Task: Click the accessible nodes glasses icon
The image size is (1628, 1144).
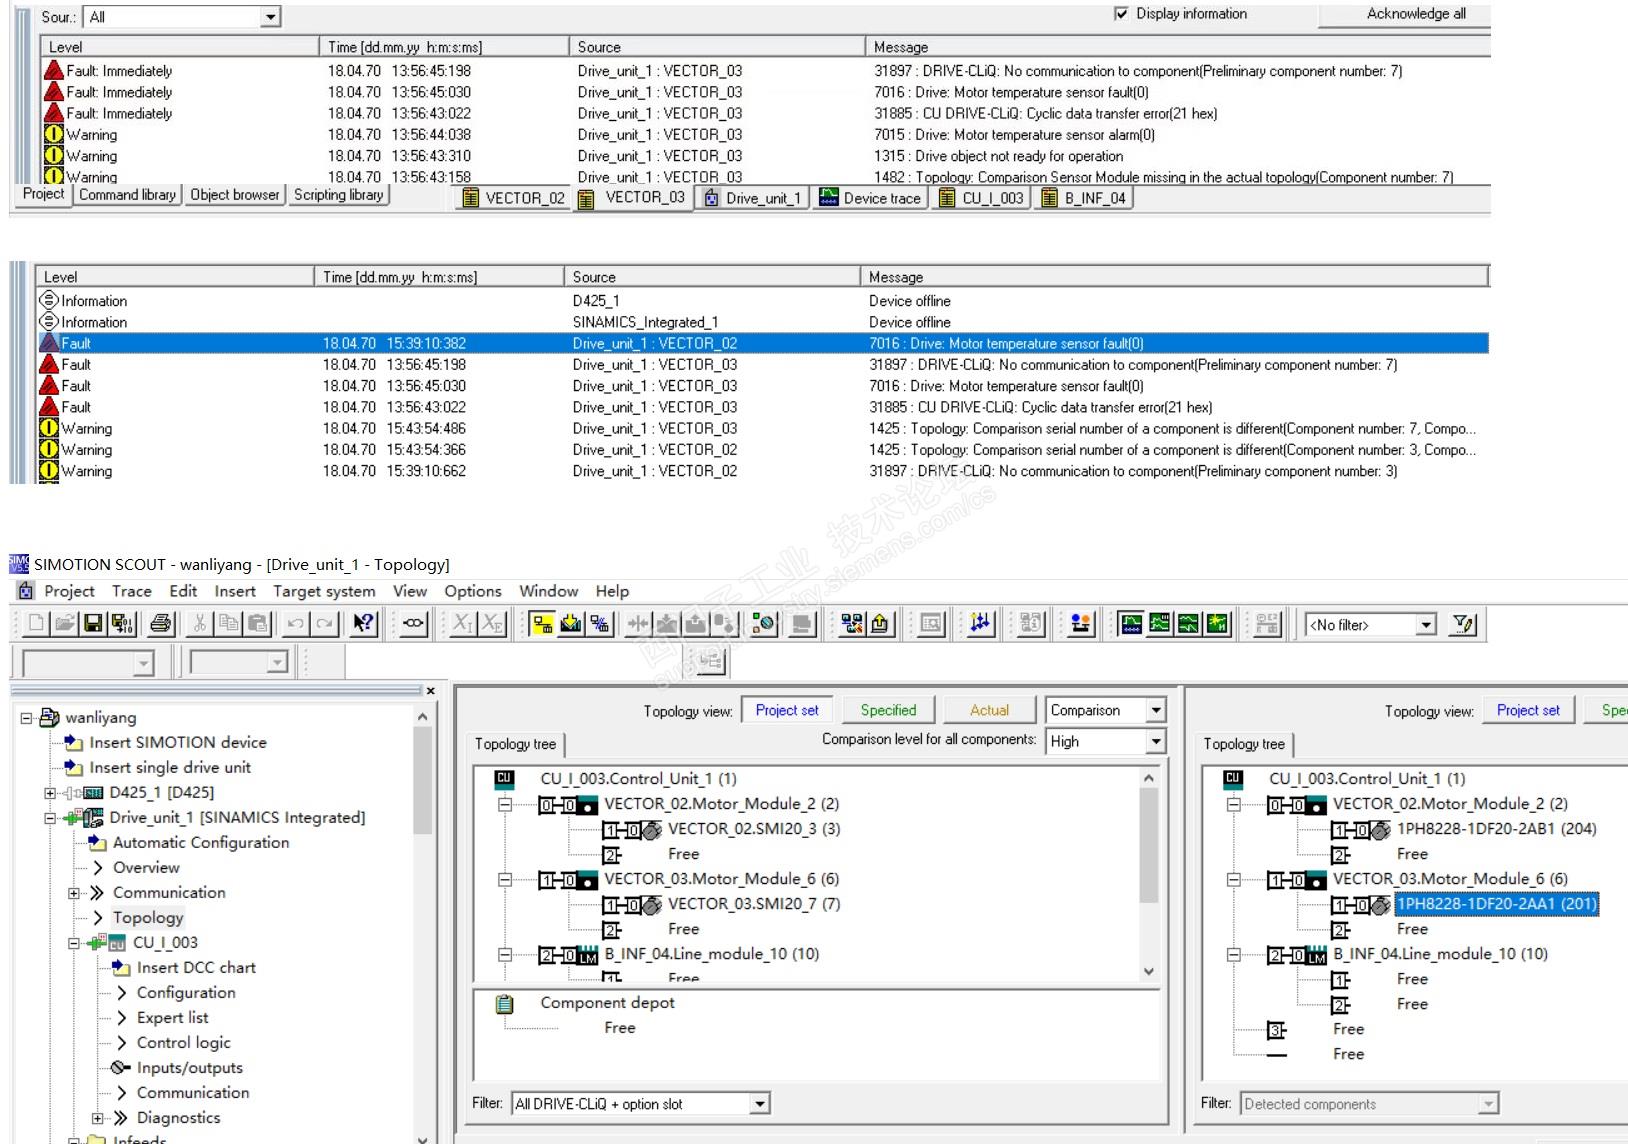Action: click(x=413, y=624)
